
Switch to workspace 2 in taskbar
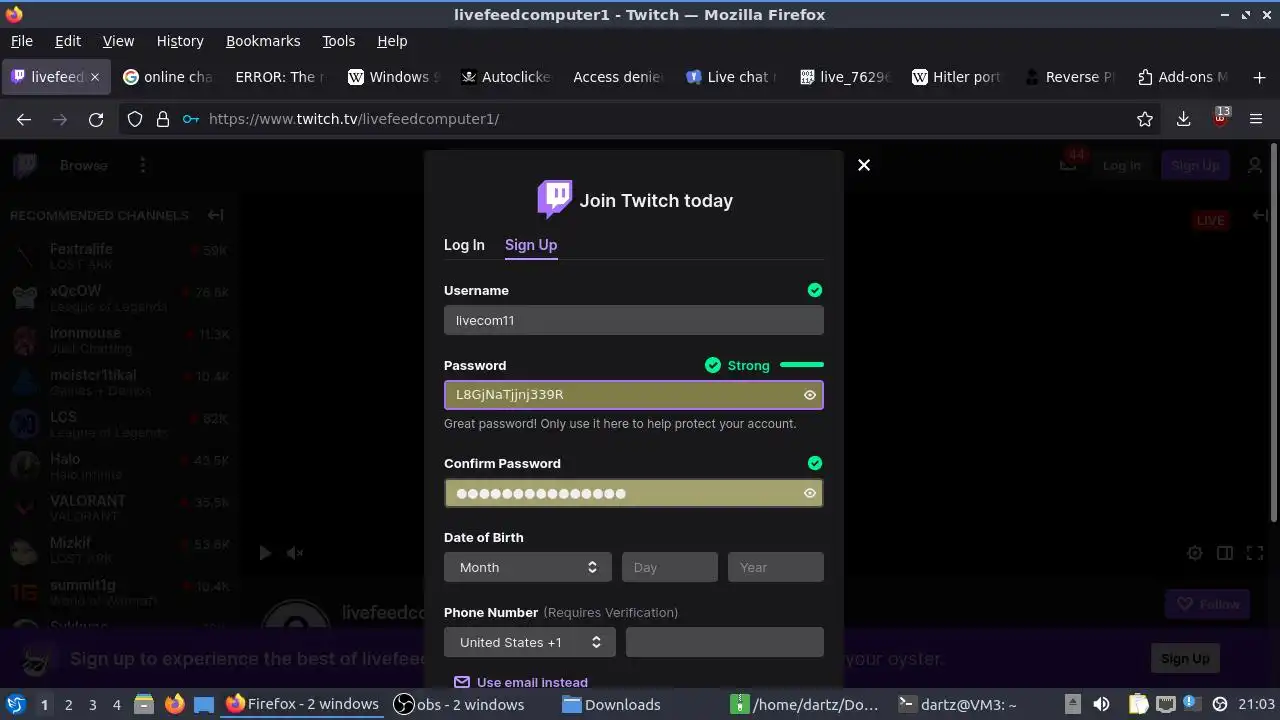point(68,705)
